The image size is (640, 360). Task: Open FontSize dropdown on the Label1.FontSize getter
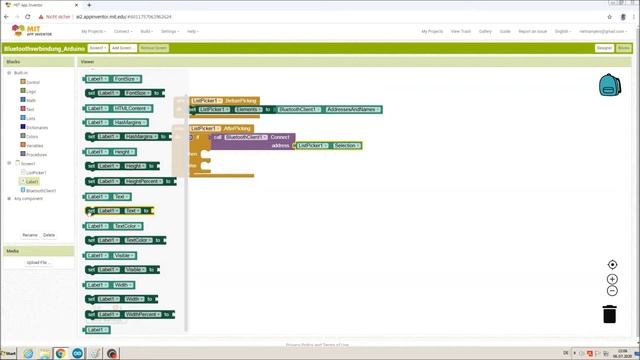click(x=127, y=79)
